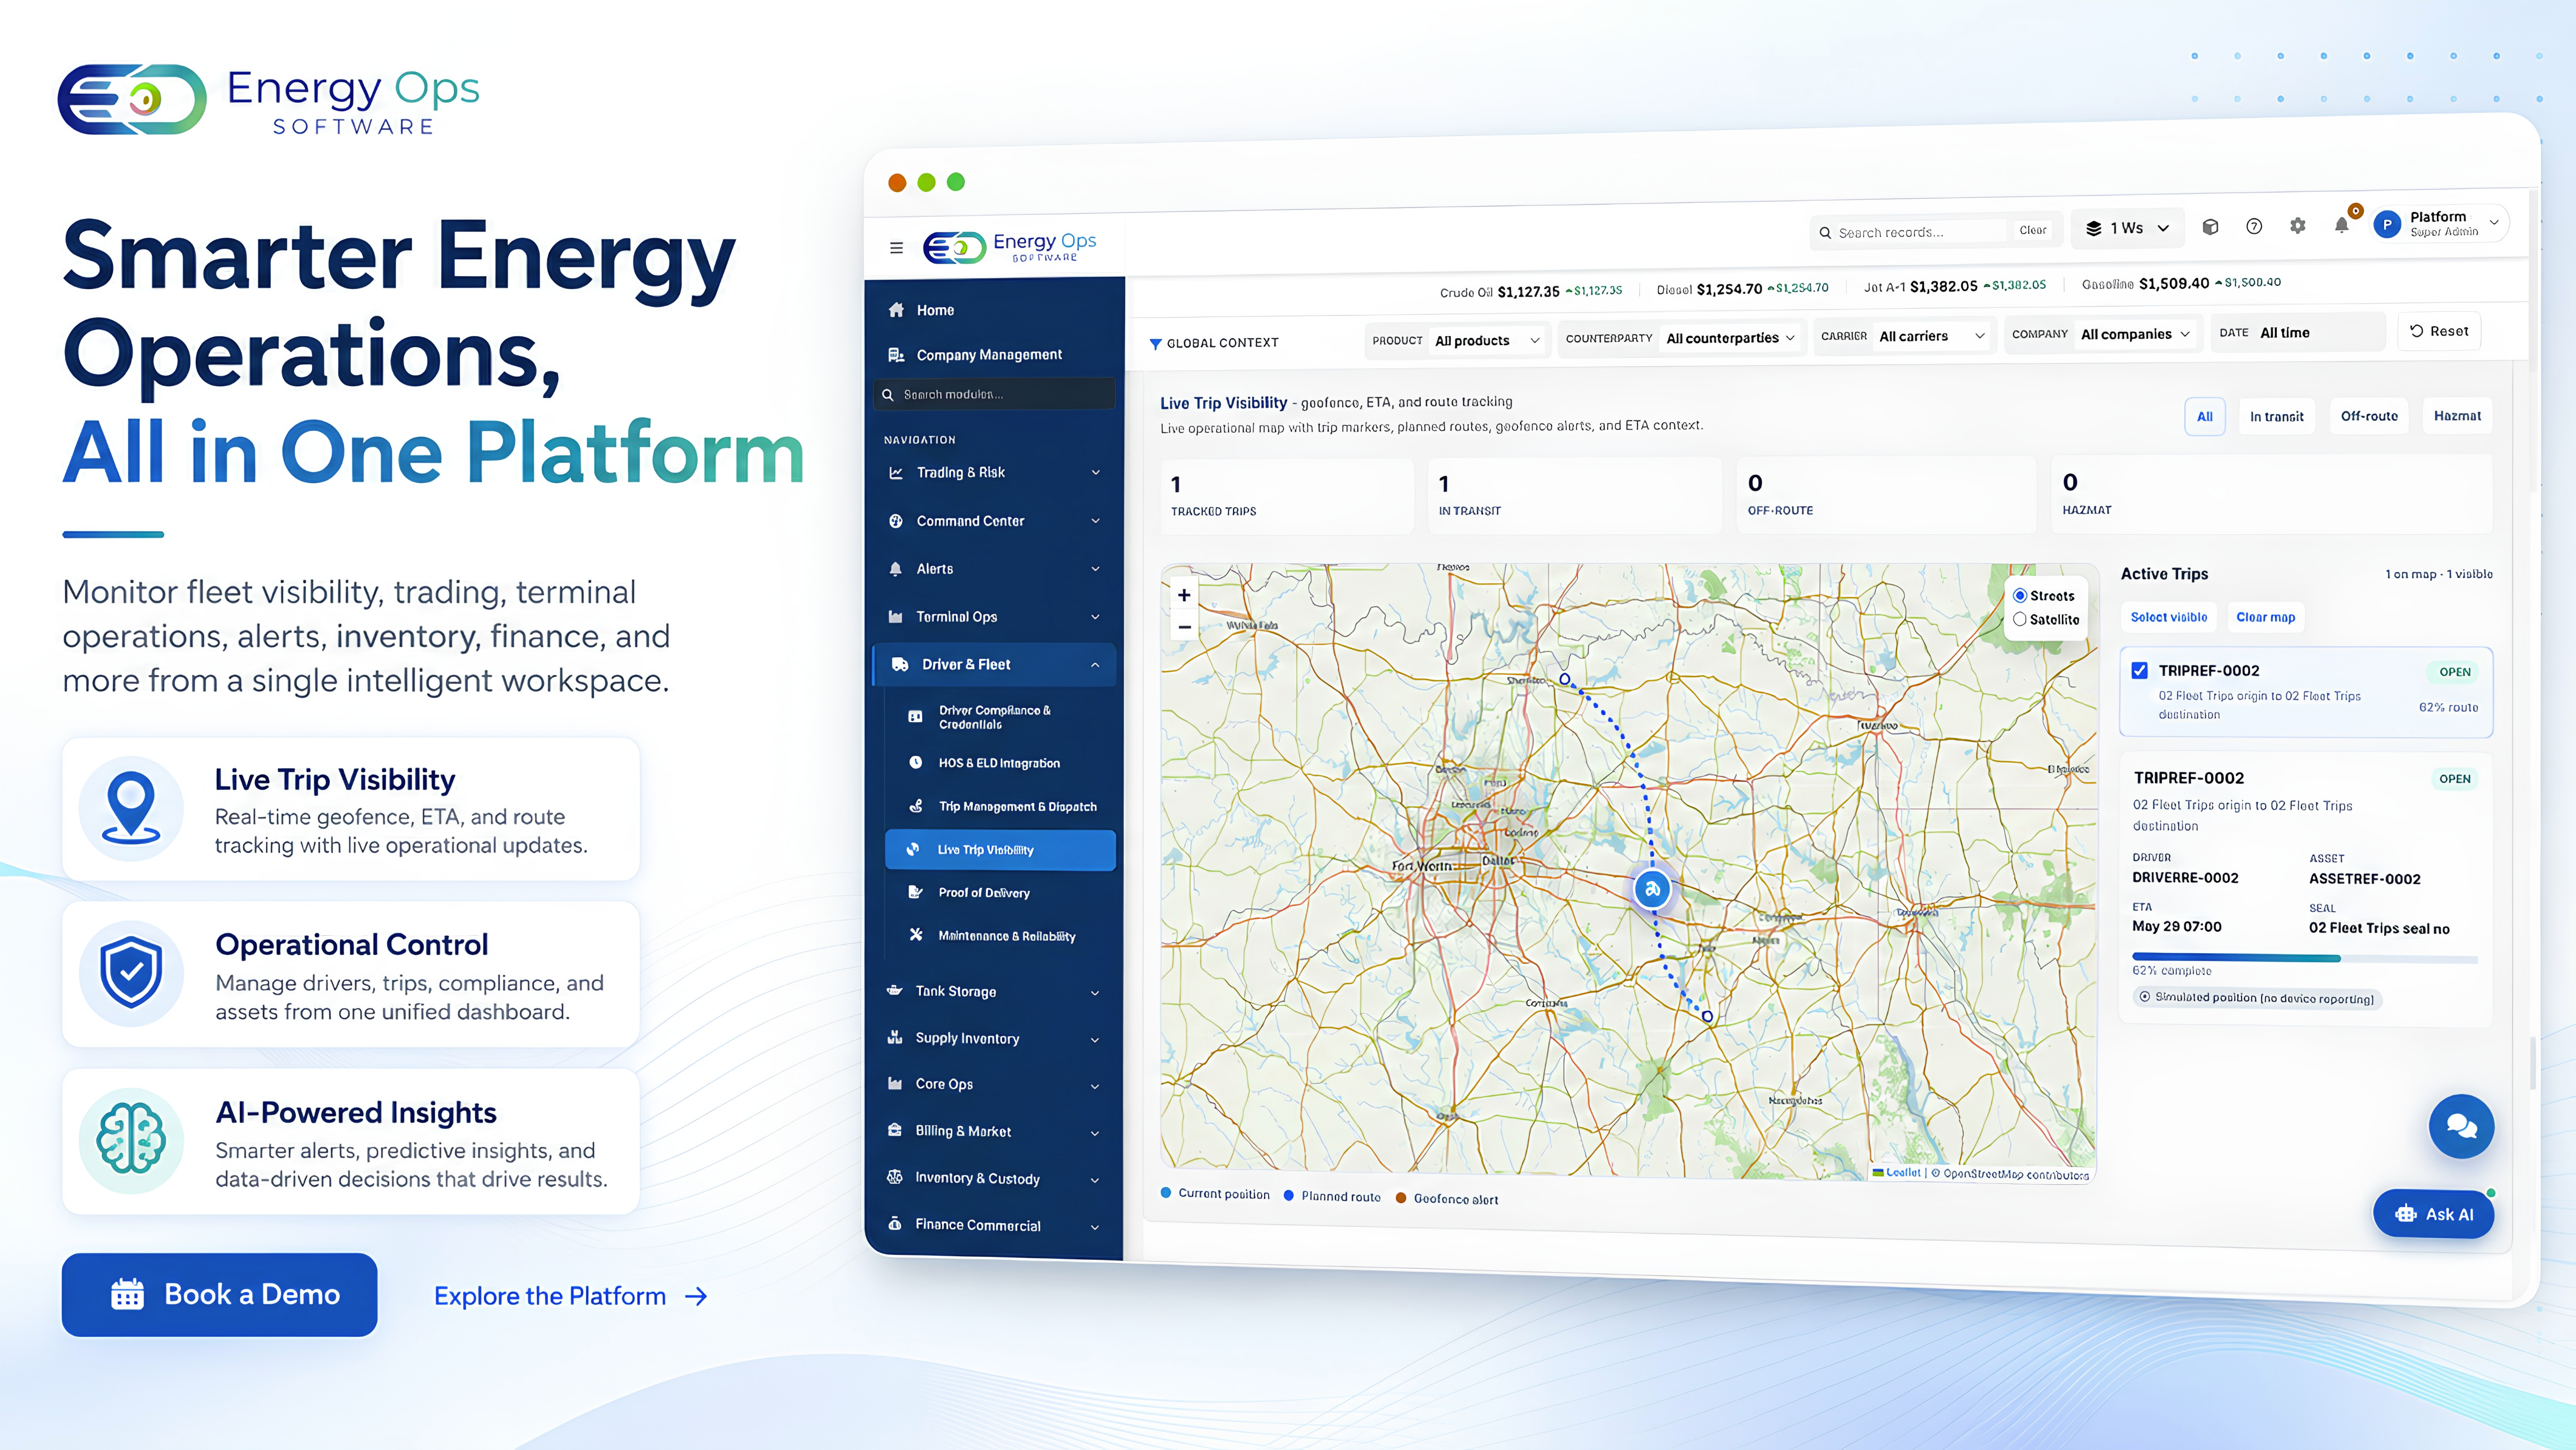This screenshot has height=1450, width=2576.
Task: Click the Clear search button
Action: pos(2032,230)
